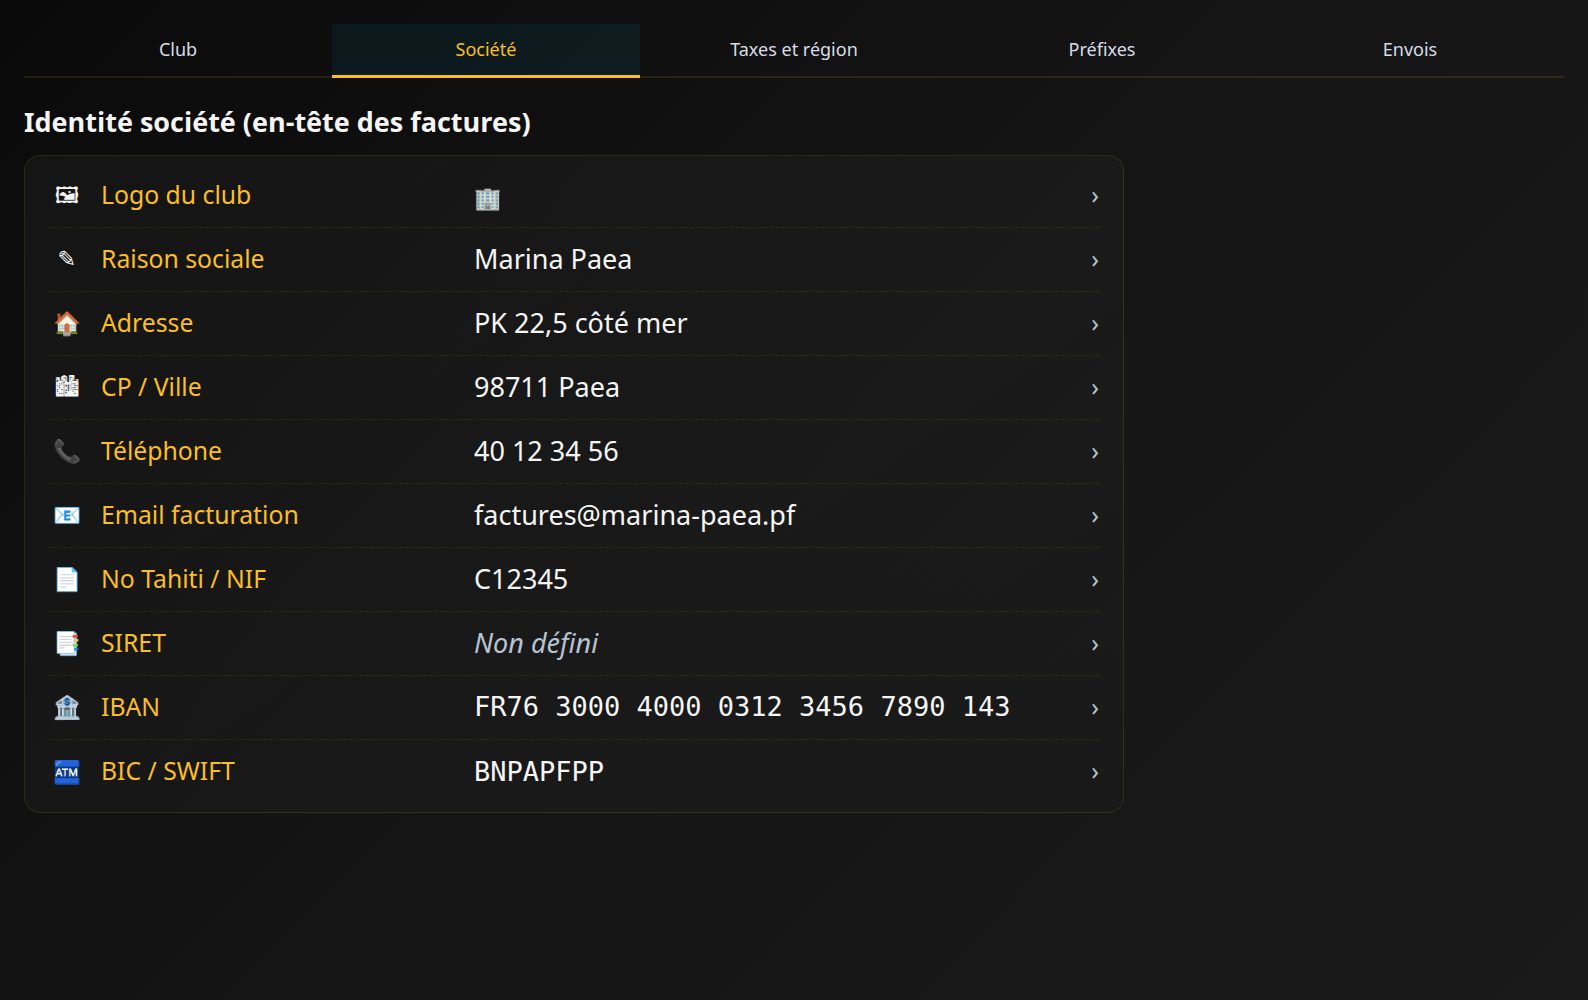The width and height of the screenshot is (1588, 1000).
Task: Click the envelope icon beside Email facturation
Action: point(67,515)
